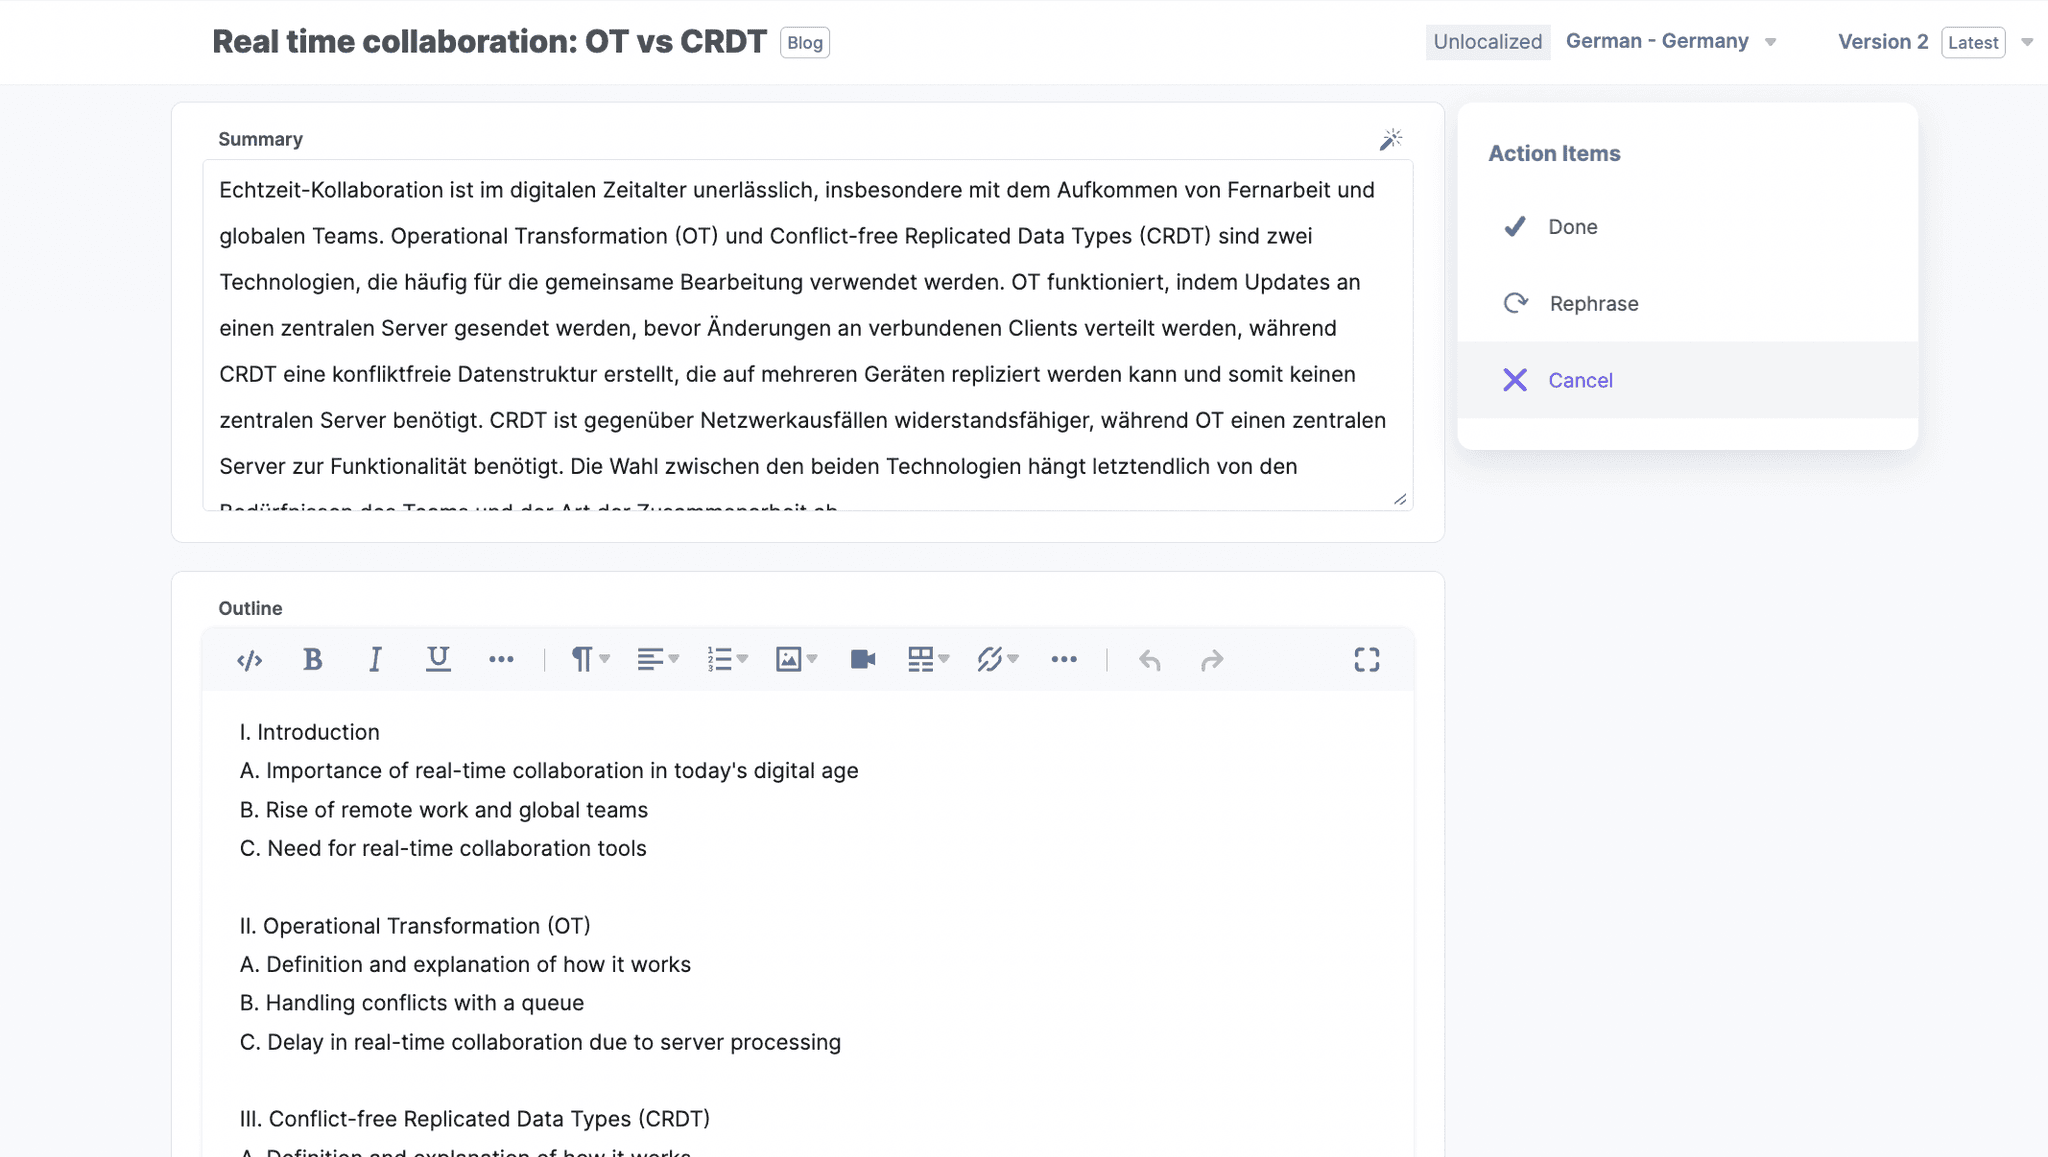Open the ordered list dropdown
2048x1157 pixels.
click(x=726, y=660)
